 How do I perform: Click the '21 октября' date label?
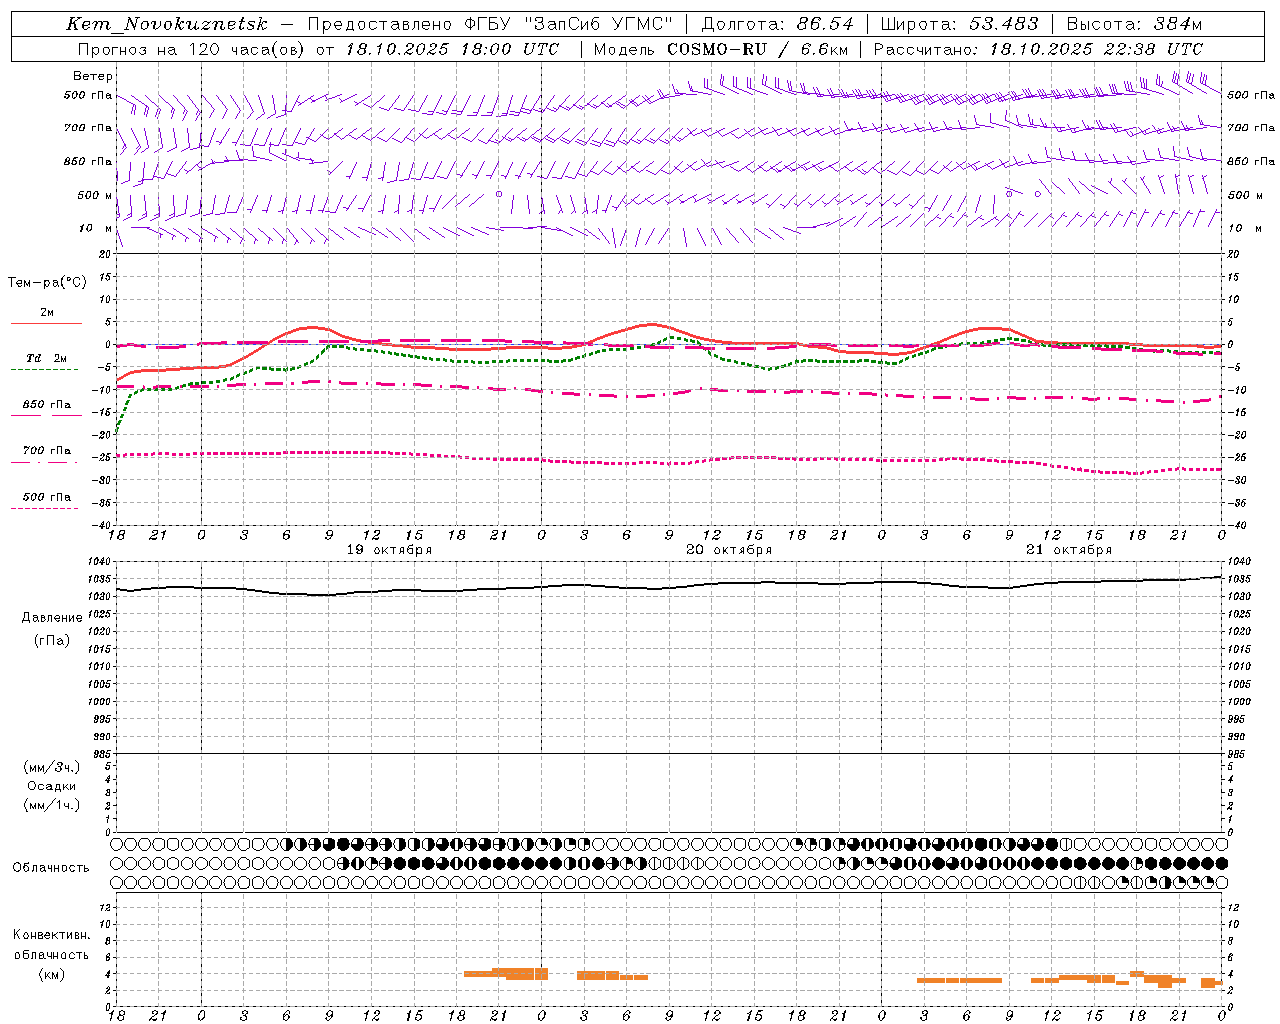point(1069,550)
